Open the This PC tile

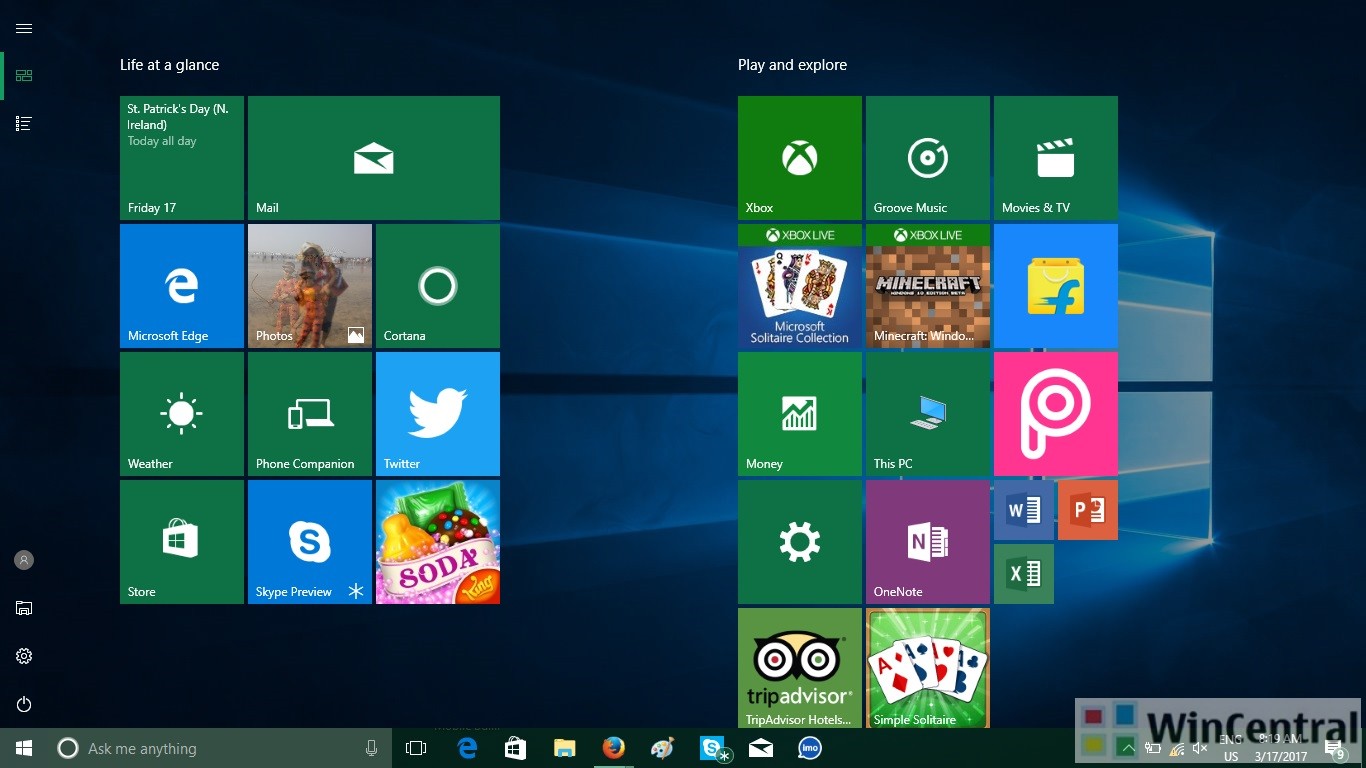pos(928,414)
